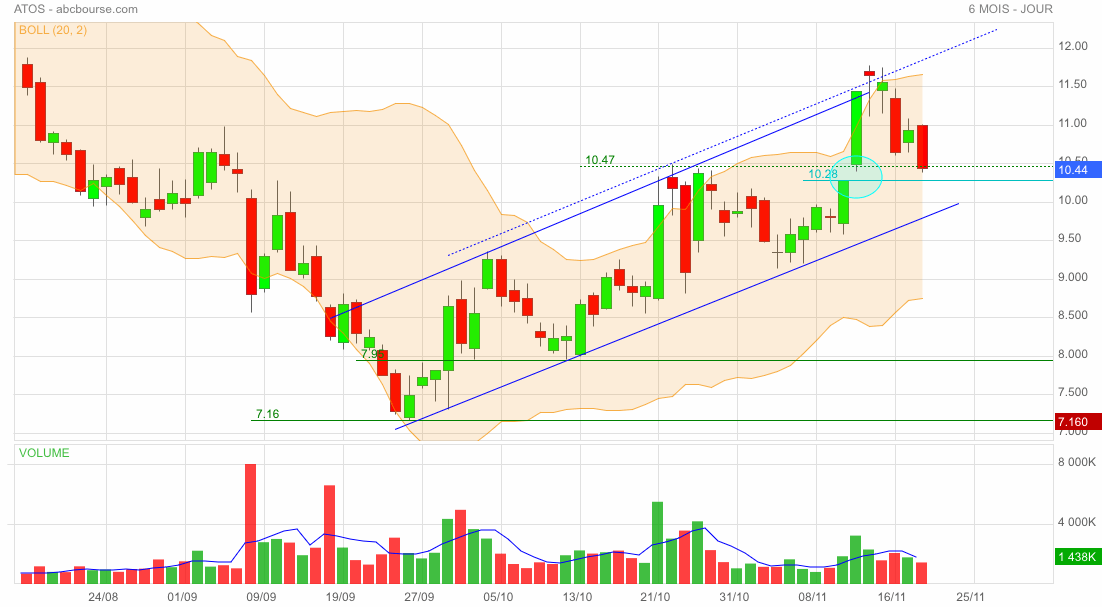Click the 4 000K volume axis label
The image size is (1102, 607).
pos(1077,522)
